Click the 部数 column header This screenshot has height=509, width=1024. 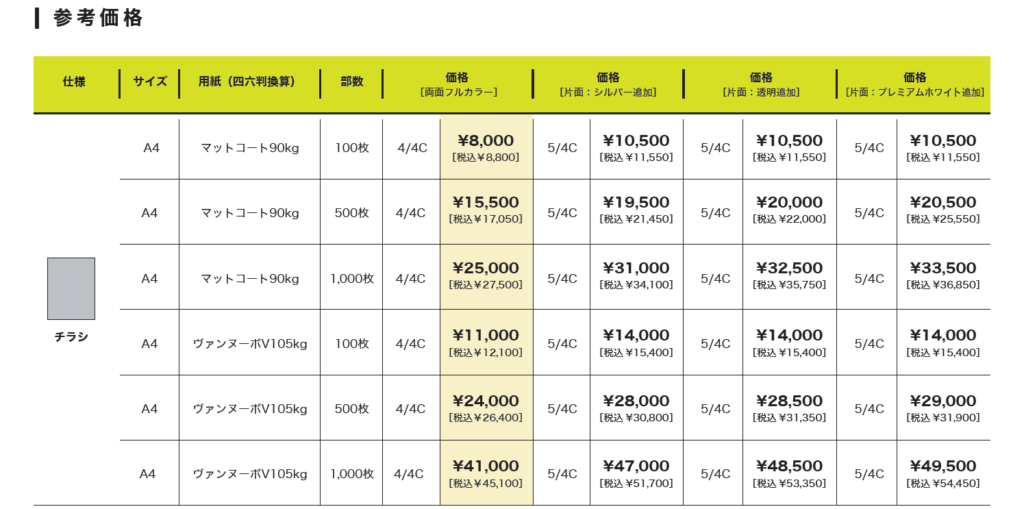[352, 83]
